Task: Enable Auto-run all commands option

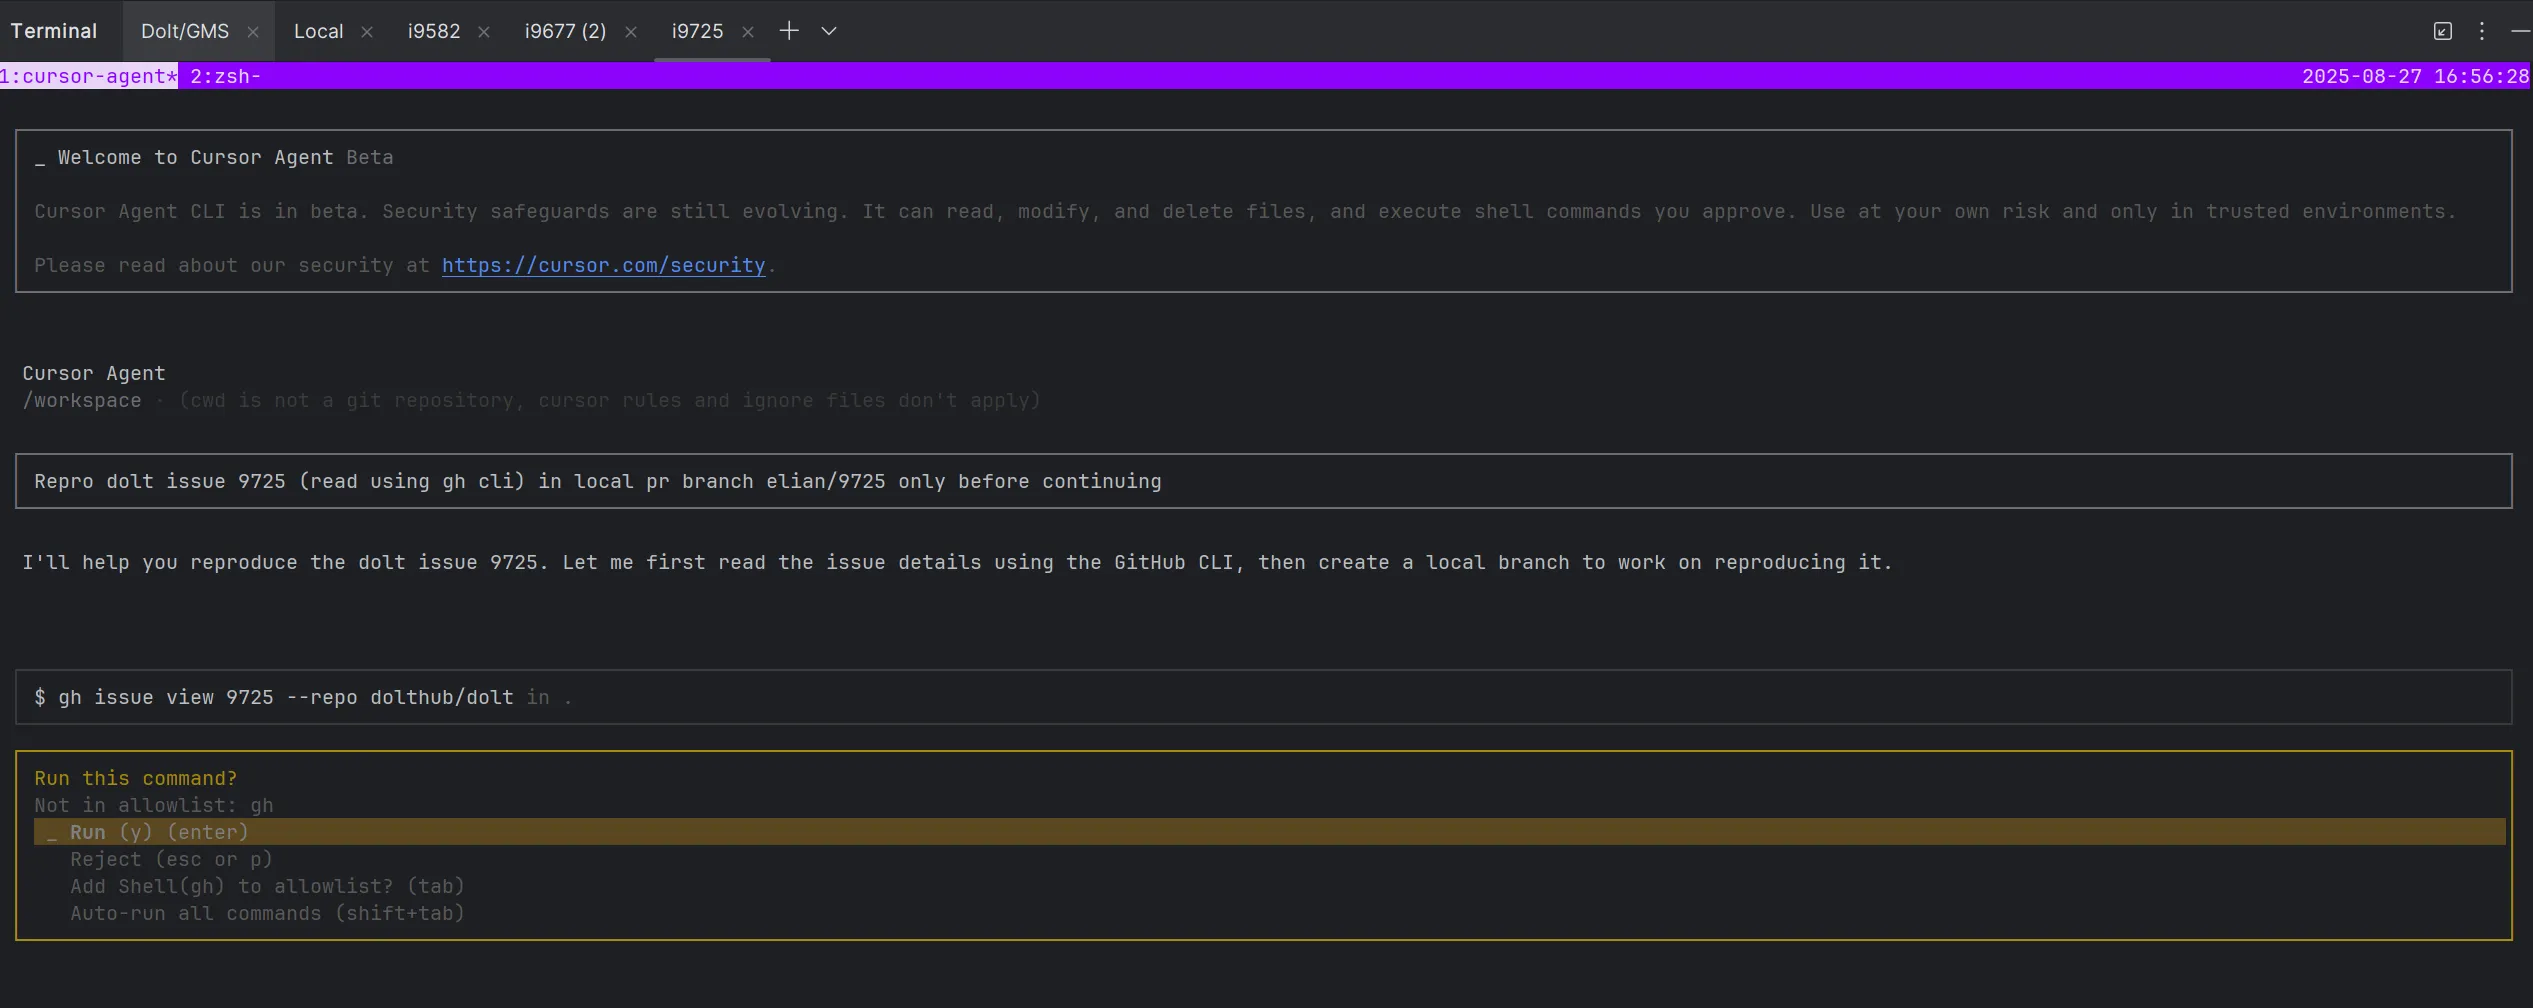Action: click(x=267, y=913)
